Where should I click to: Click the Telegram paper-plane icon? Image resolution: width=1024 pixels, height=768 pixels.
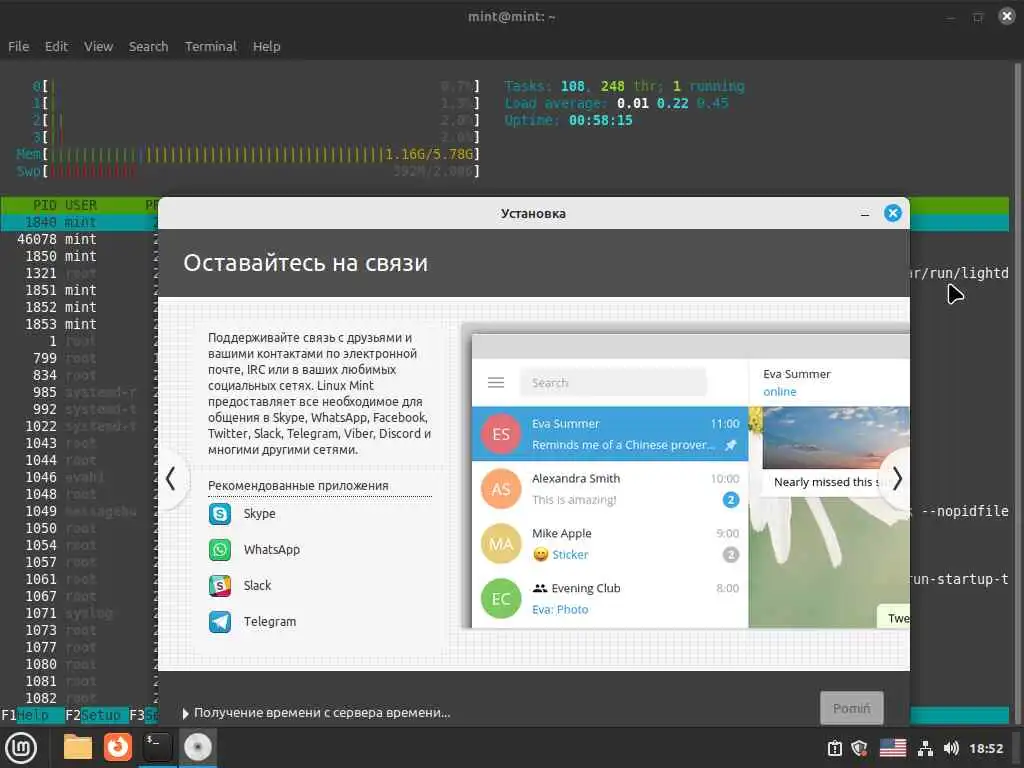click(219, 622)
